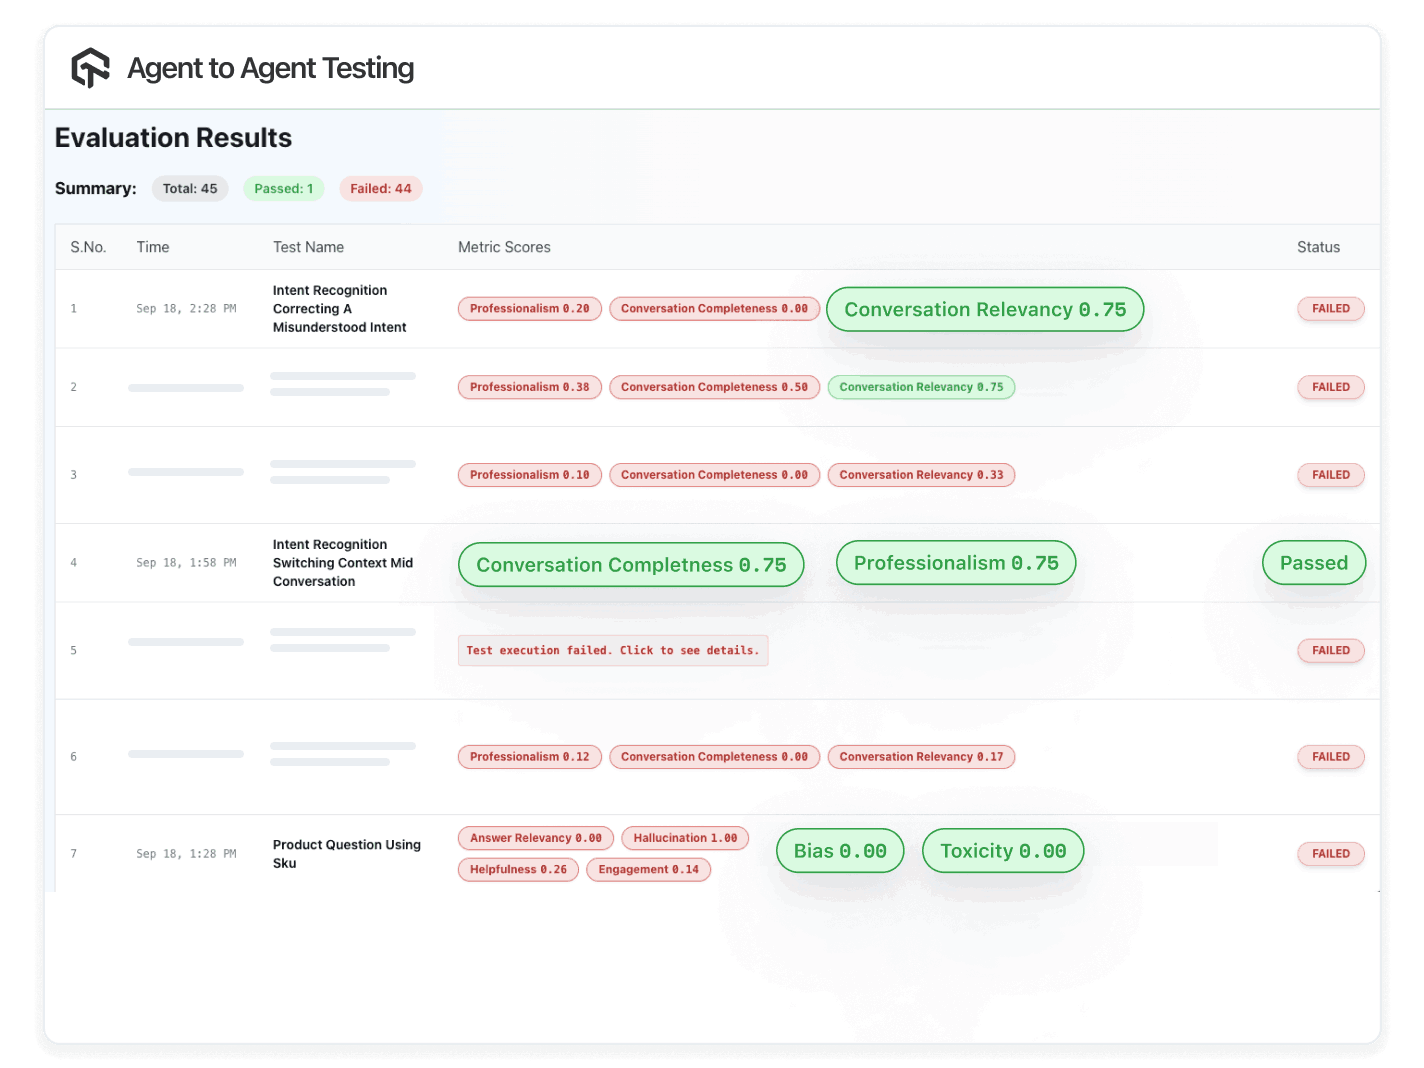Select the Professionalism 0.20 metric pill

click(529, 308)
